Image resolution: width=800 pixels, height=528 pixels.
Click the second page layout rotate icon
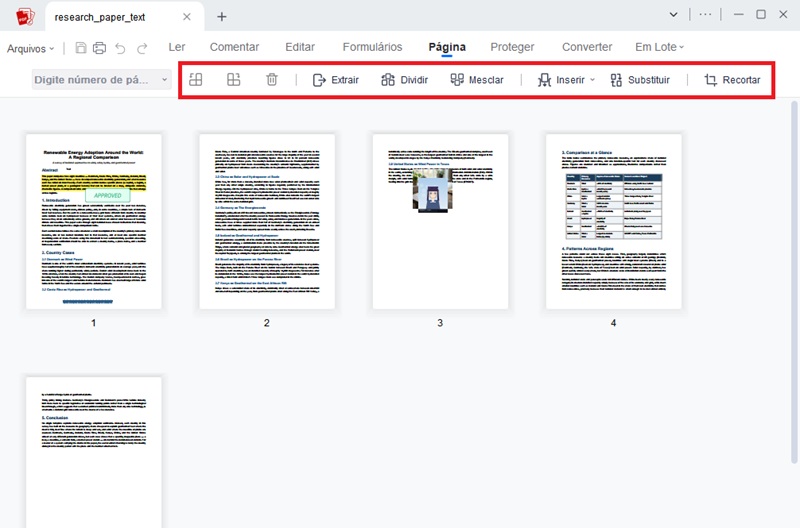click(234, 80)
